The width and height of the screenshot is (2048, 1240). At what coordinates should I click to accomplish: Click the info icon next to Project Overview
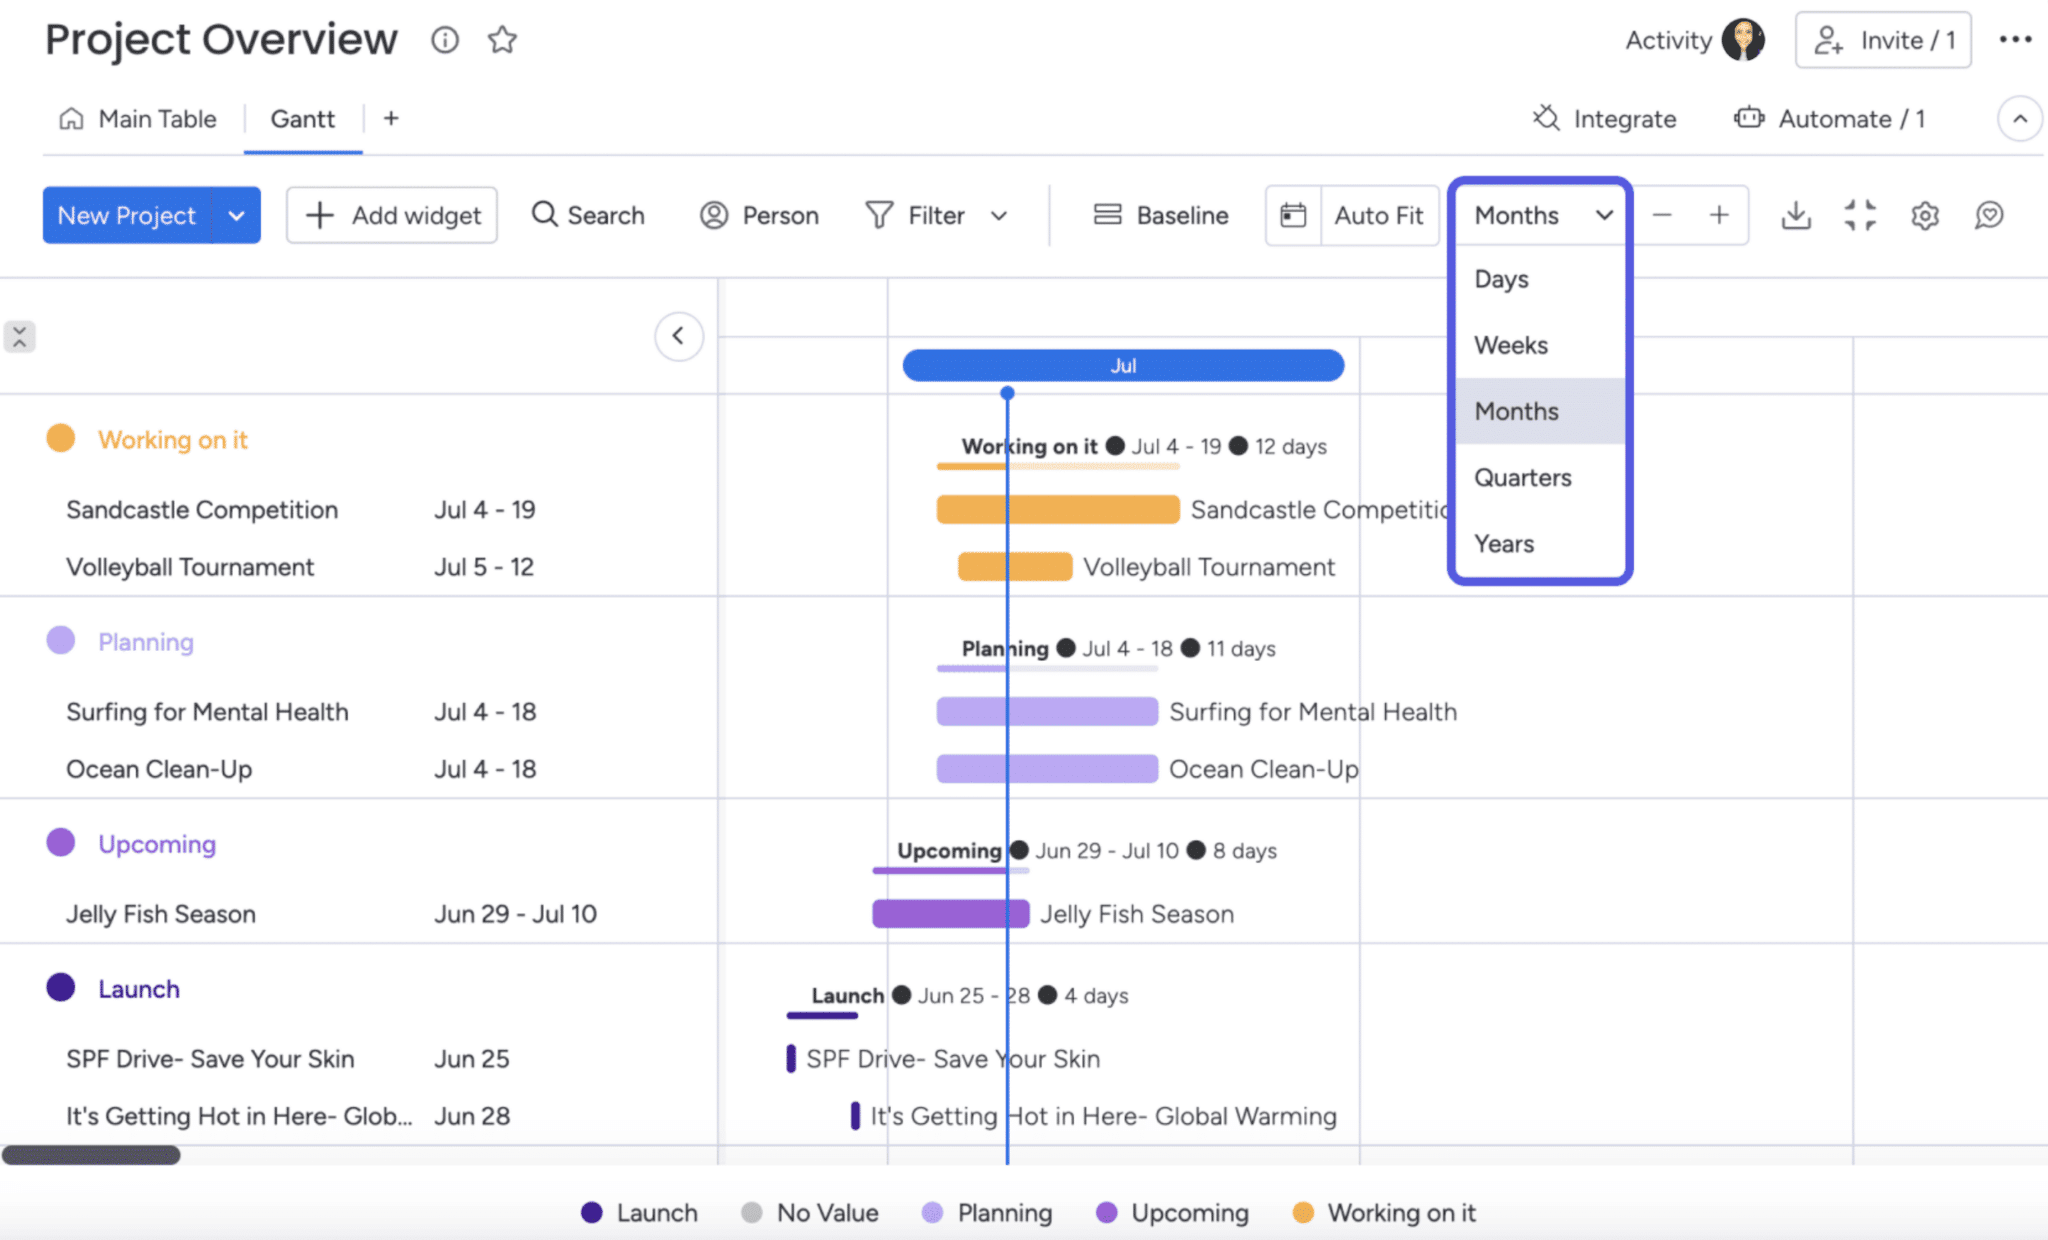444,40
